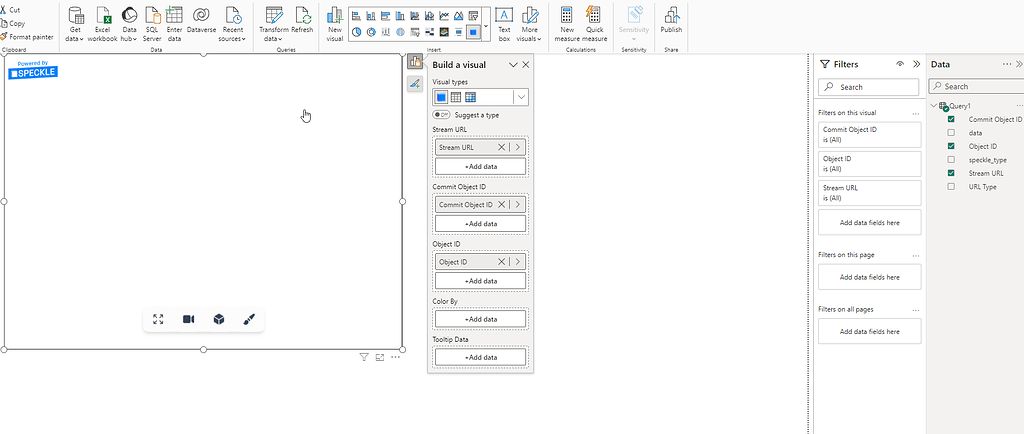Click the Enter data icon
1024x434 pixels.
click(x=174, y=16)
